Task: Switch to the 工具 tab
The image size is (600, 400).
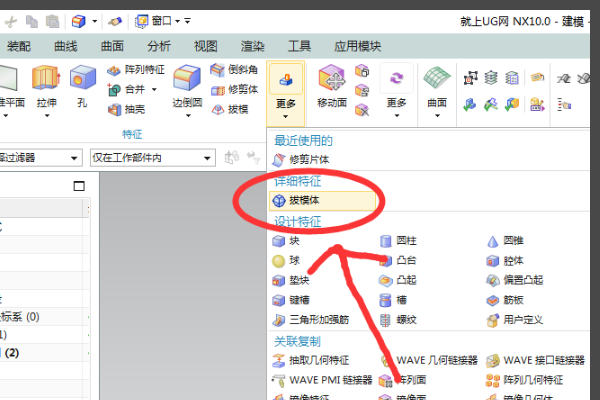Action: click(x=299, y=46)
